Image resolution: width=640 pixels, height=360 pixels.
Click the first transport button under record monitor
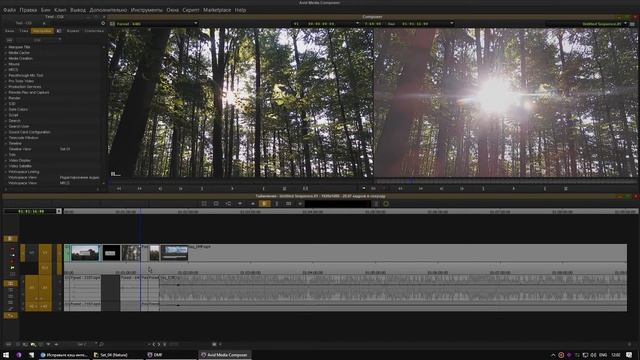point(400,189)
